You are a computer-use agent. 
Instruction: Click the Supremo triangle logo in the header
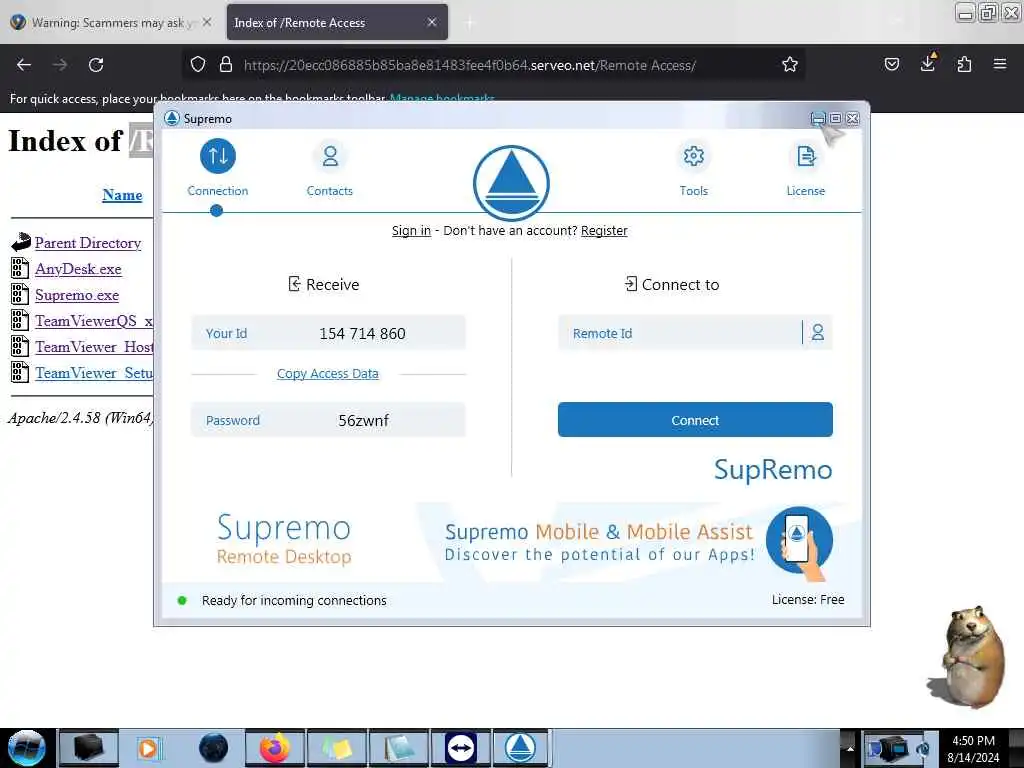click(x=511, y=183)
